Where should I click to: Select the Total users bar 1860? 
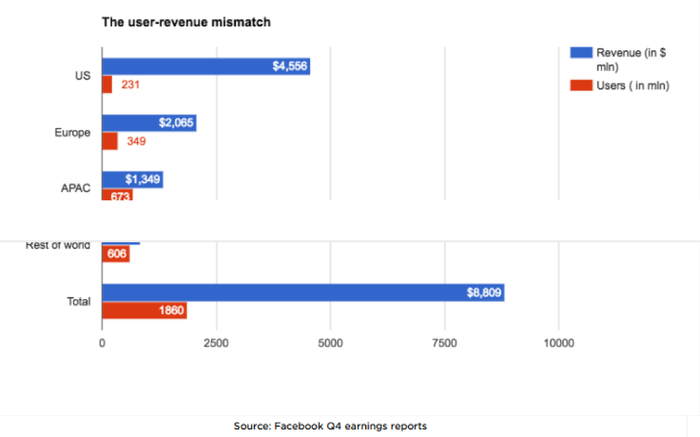(x=145, y=310)
